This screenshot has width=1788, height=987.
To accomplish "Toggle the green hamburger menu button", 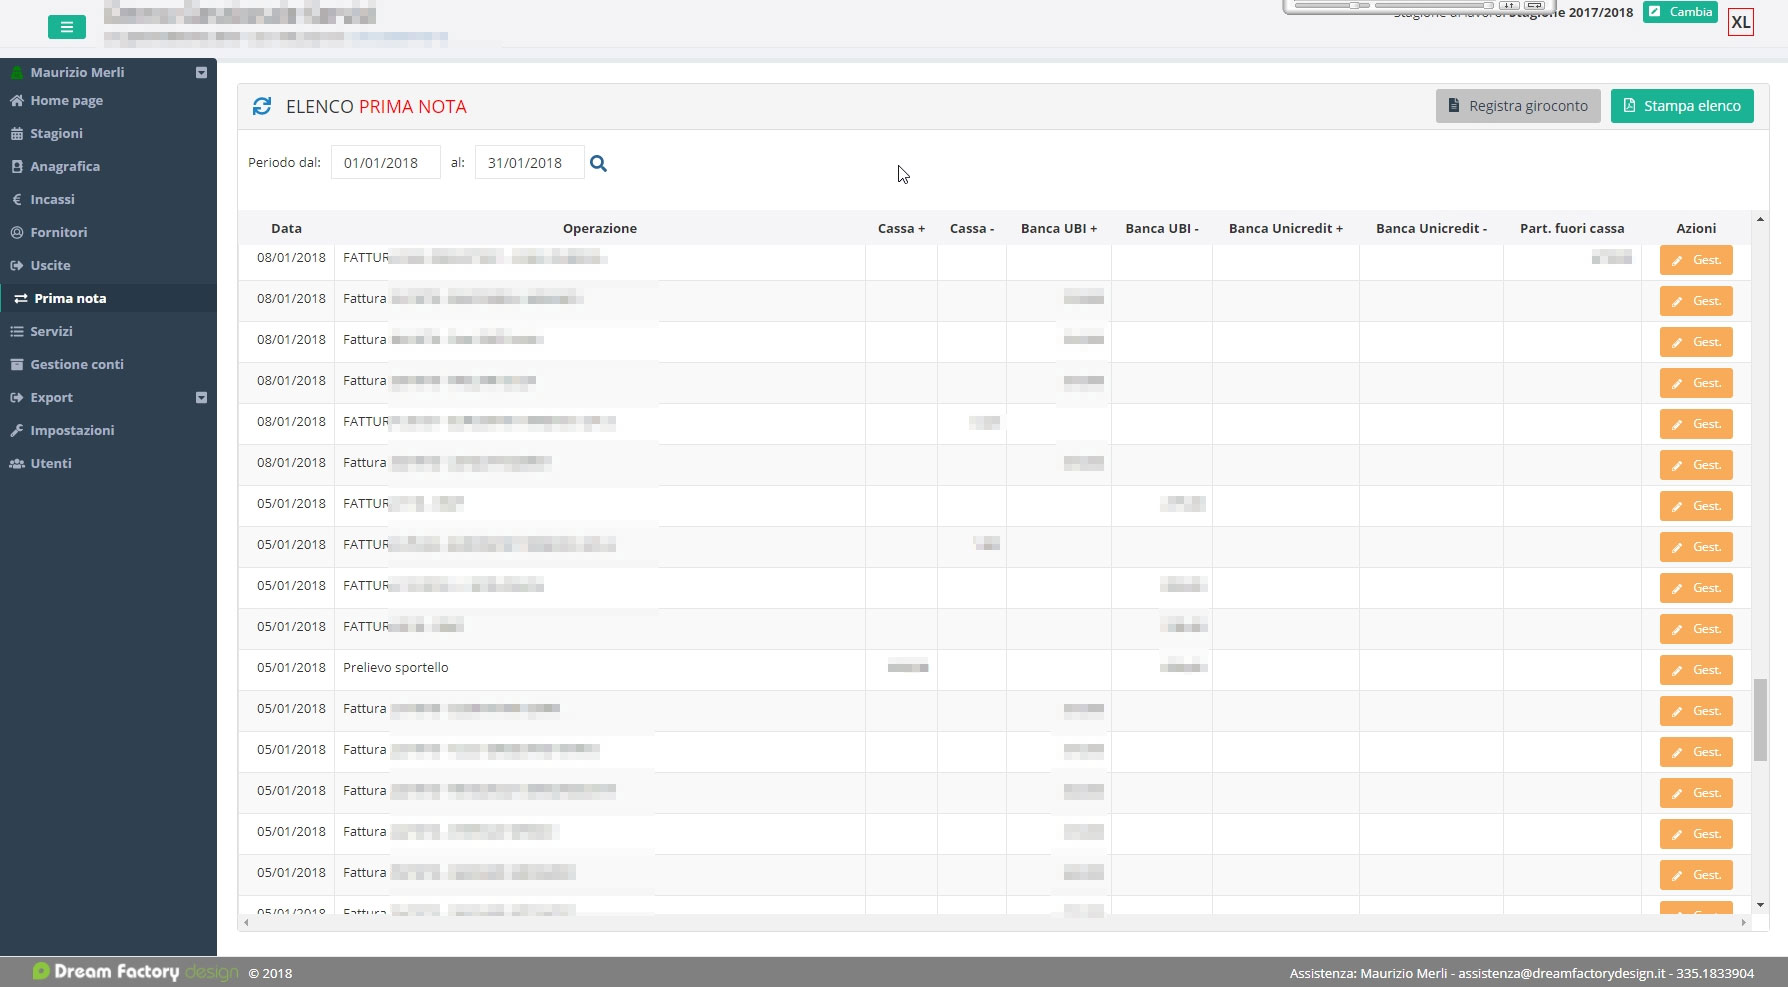I will [x=67, y=27].
